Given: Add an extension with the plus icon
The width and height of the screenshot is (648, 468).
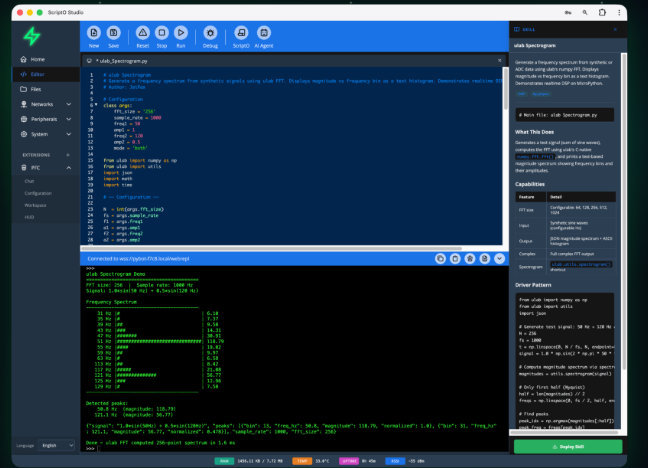Looking at the screenshot, I should (67, 155).
